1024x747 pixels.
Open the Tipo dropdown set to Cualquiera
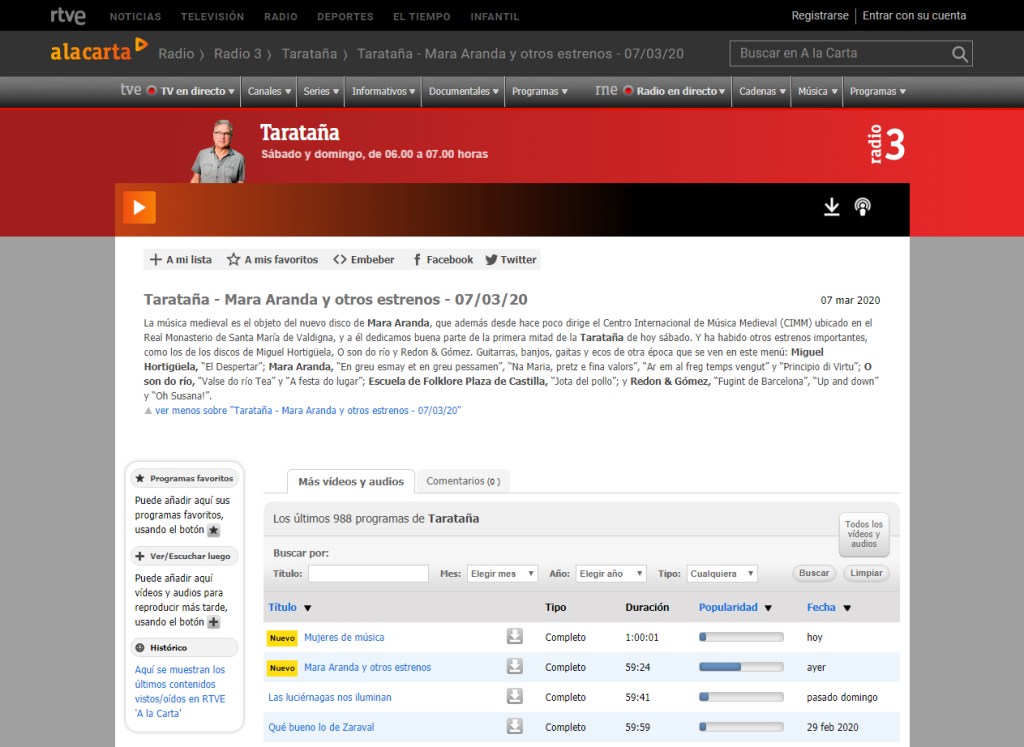tap(721, 574)
